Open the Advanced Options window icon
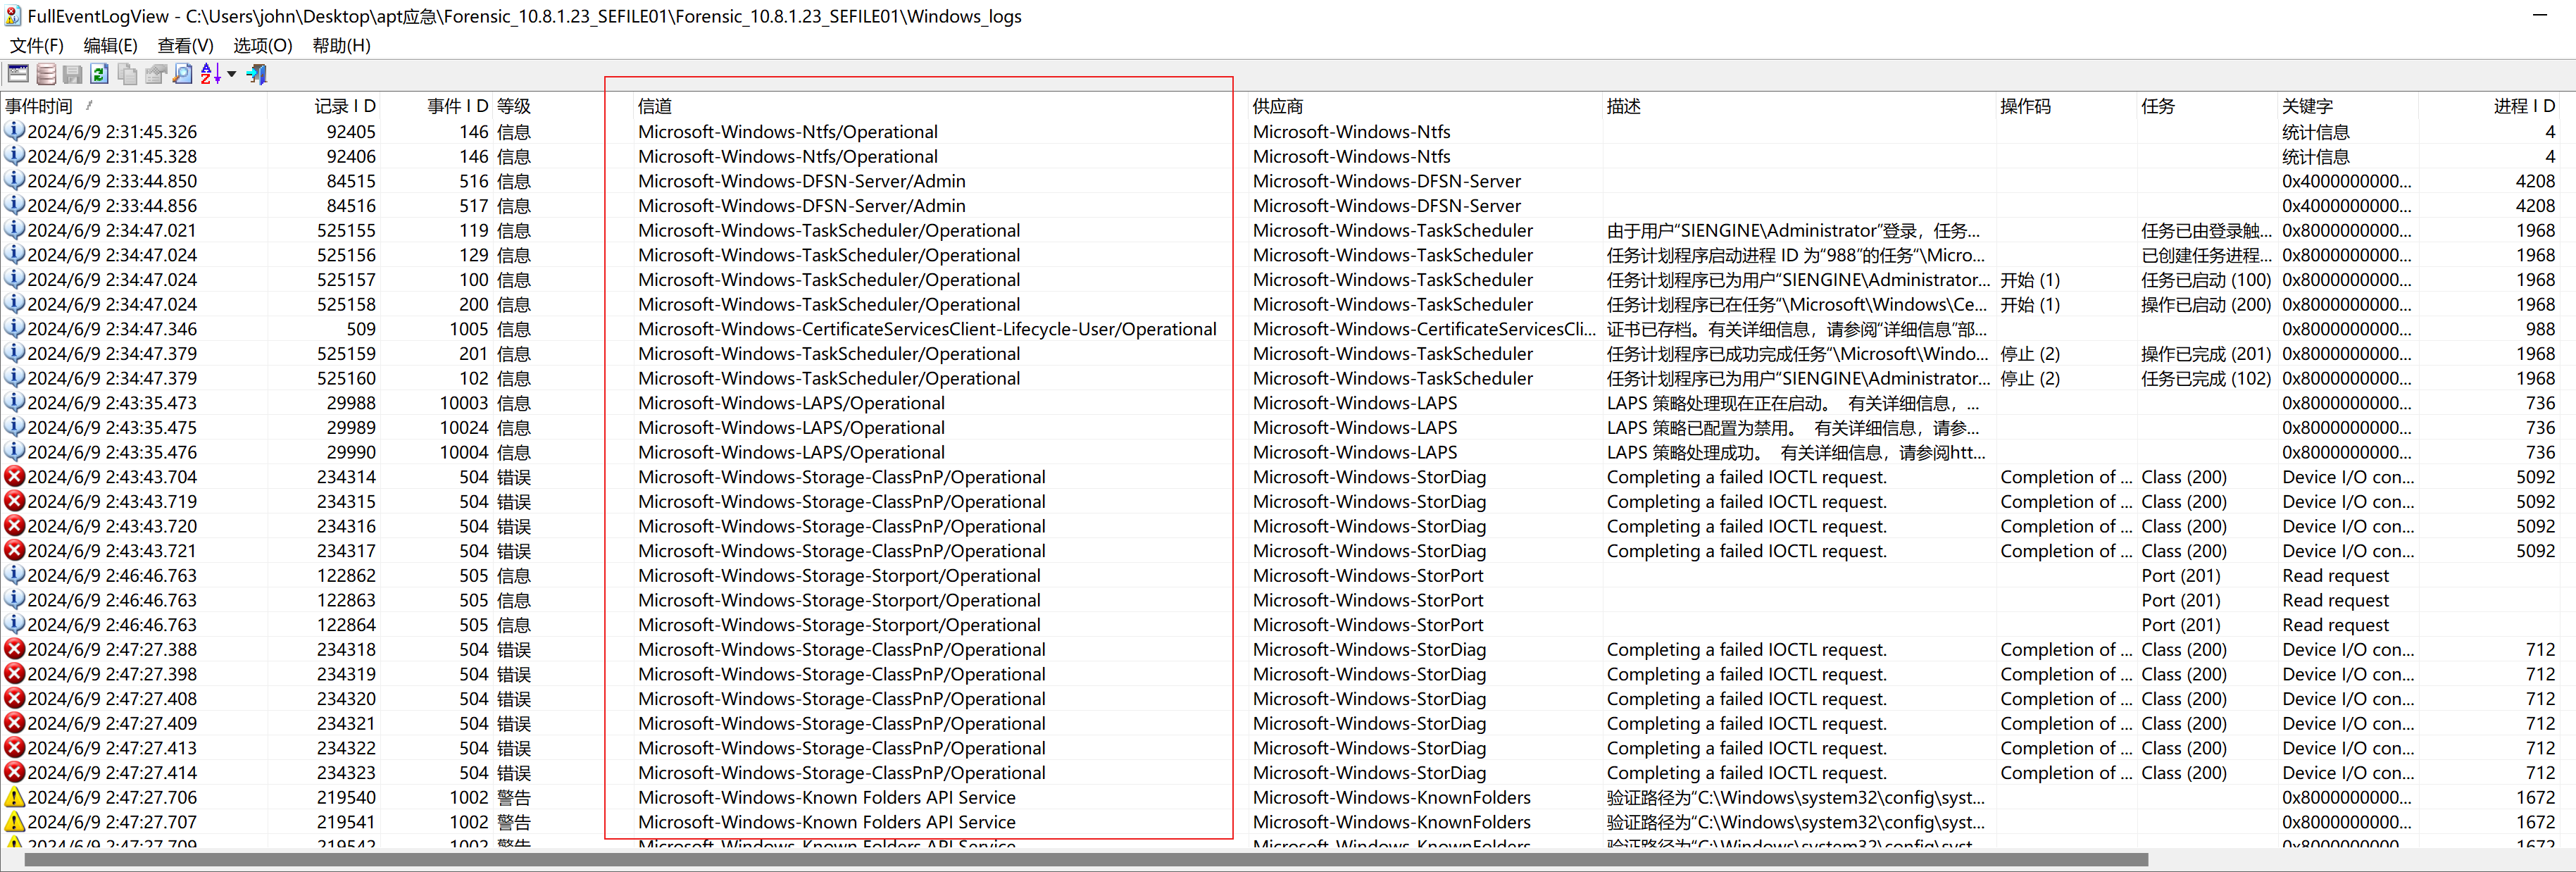 [x=18, y=74]
